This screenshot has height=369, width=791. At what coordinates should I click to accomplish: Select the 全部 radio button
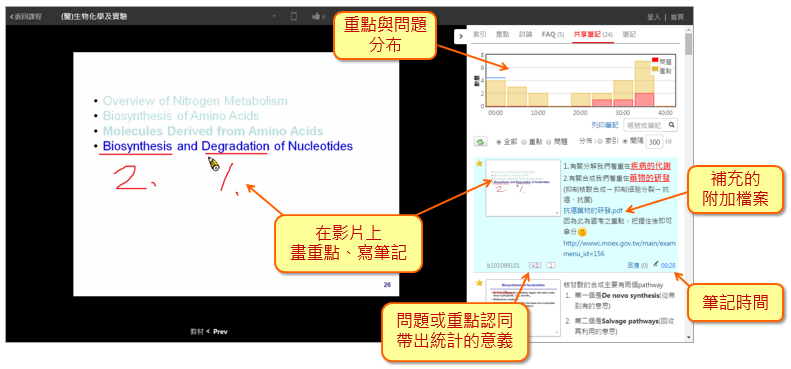point(499,142)
